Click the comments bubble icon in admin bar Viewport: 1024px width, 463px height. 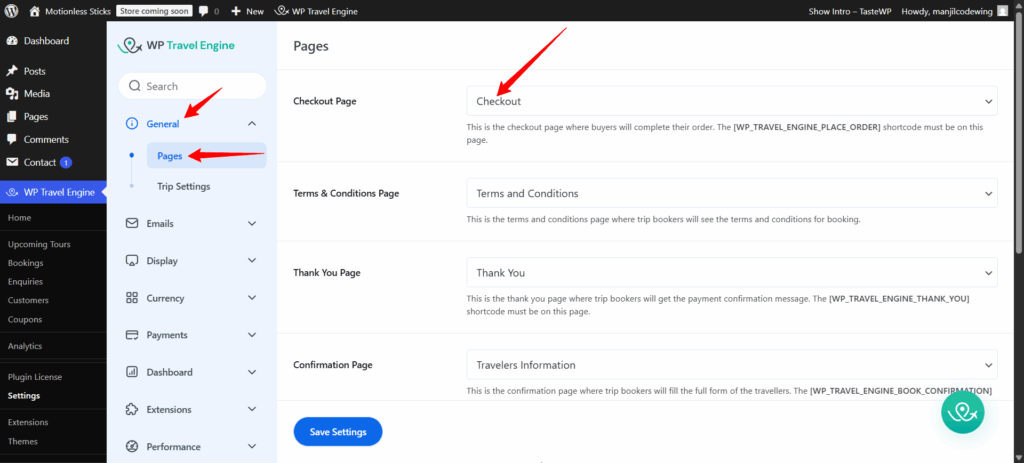(x=203, y=11)
